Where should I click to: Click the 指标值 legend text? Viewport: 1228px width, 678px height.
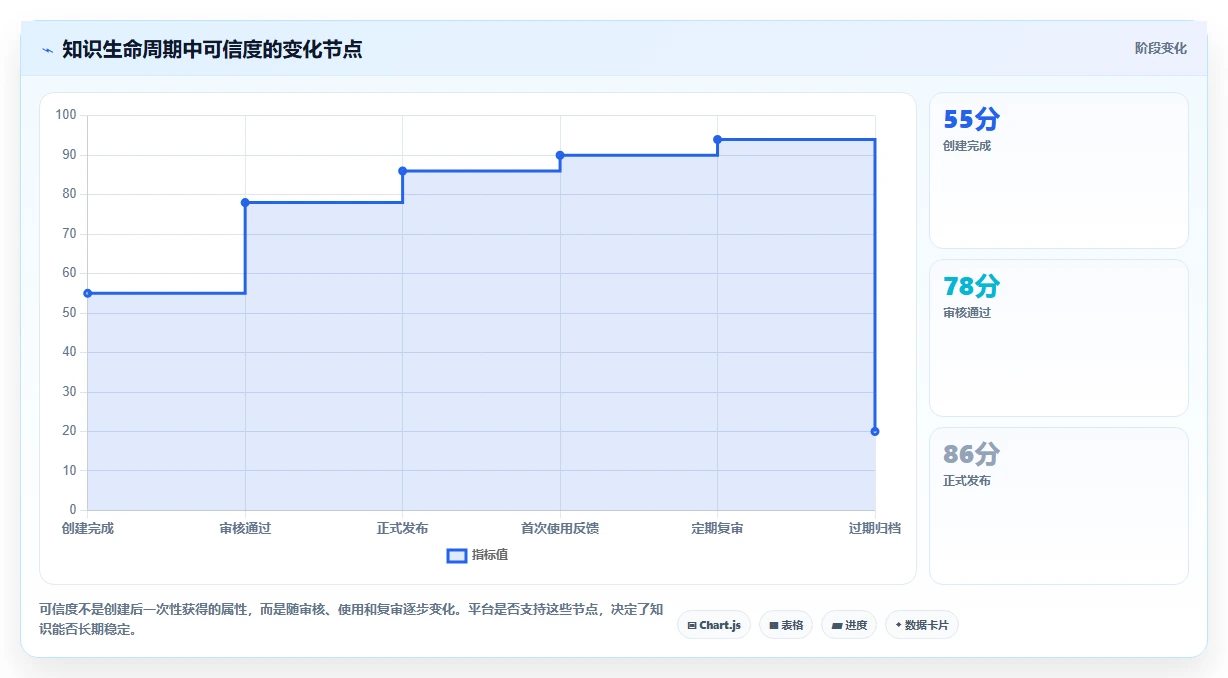click(x=490, y=555)
